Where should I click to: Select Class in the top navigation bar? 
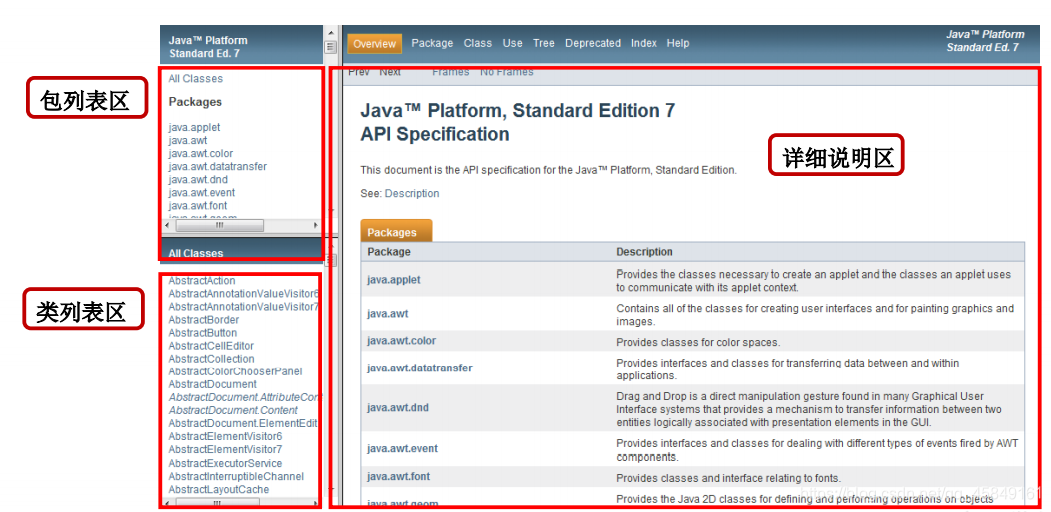(478, 43)
